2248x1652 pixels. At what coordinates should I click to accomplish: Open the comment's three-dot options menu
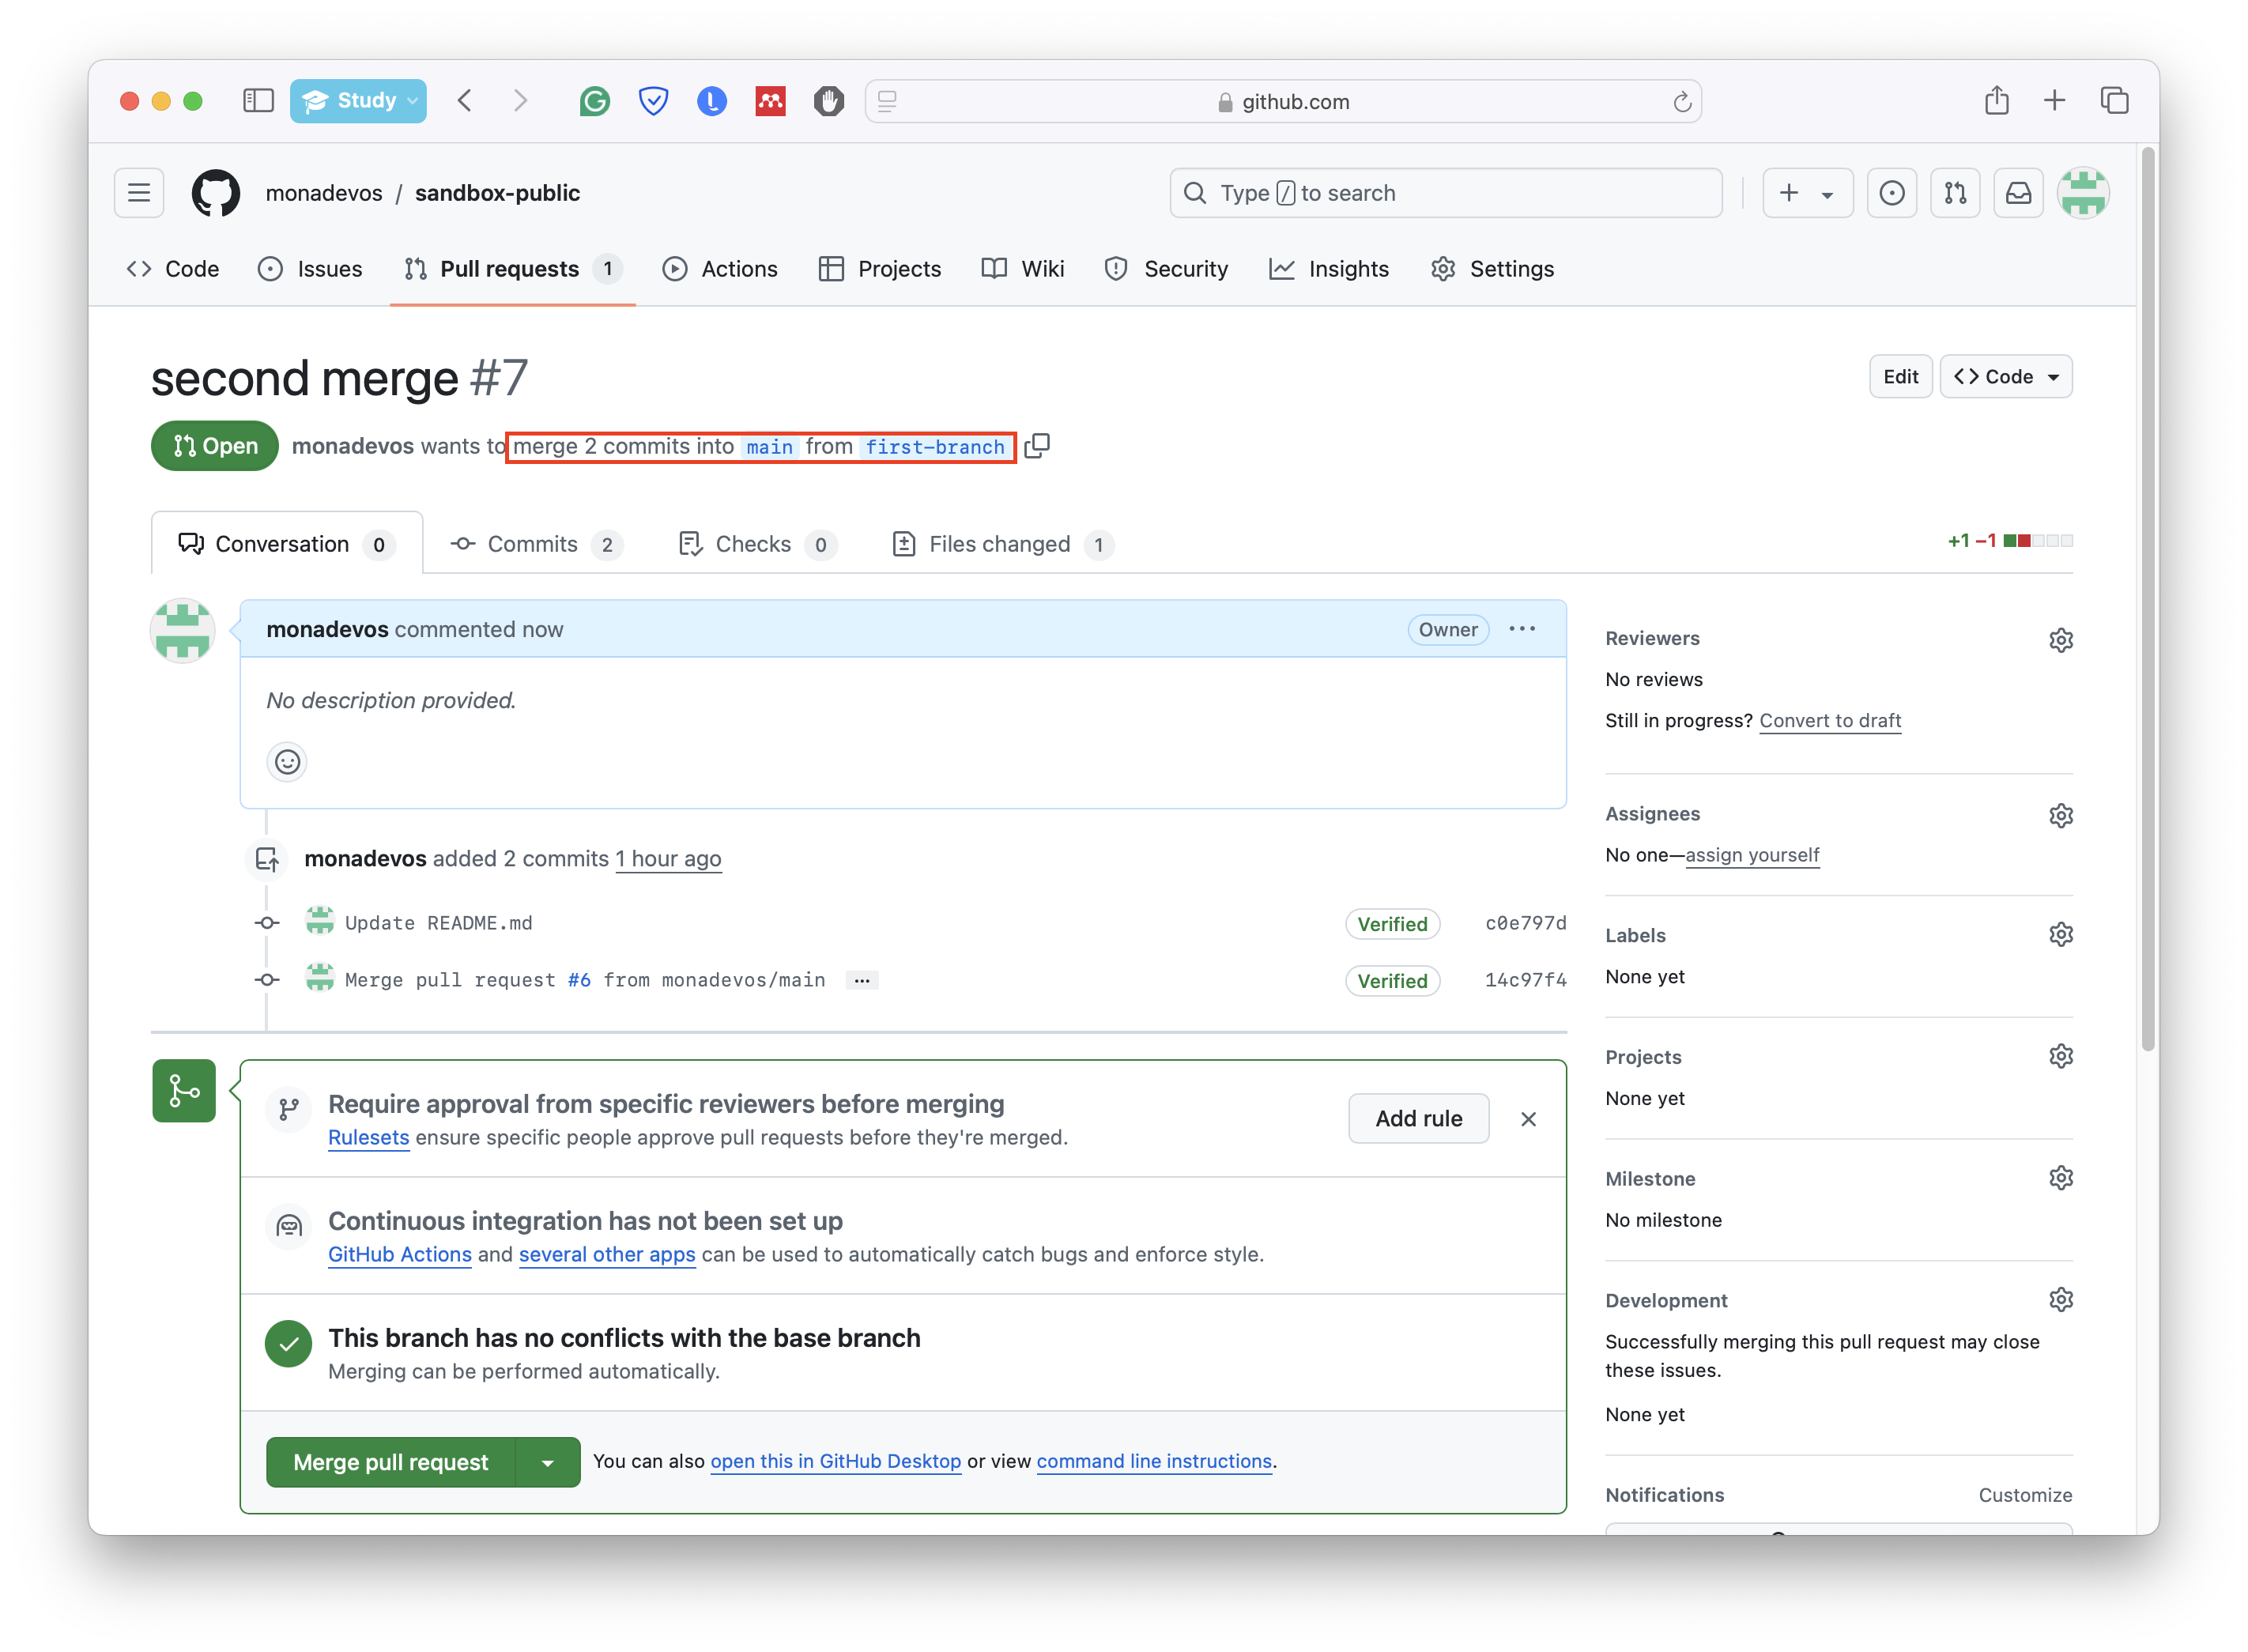pyautogui.click(x=1522, y=629)
